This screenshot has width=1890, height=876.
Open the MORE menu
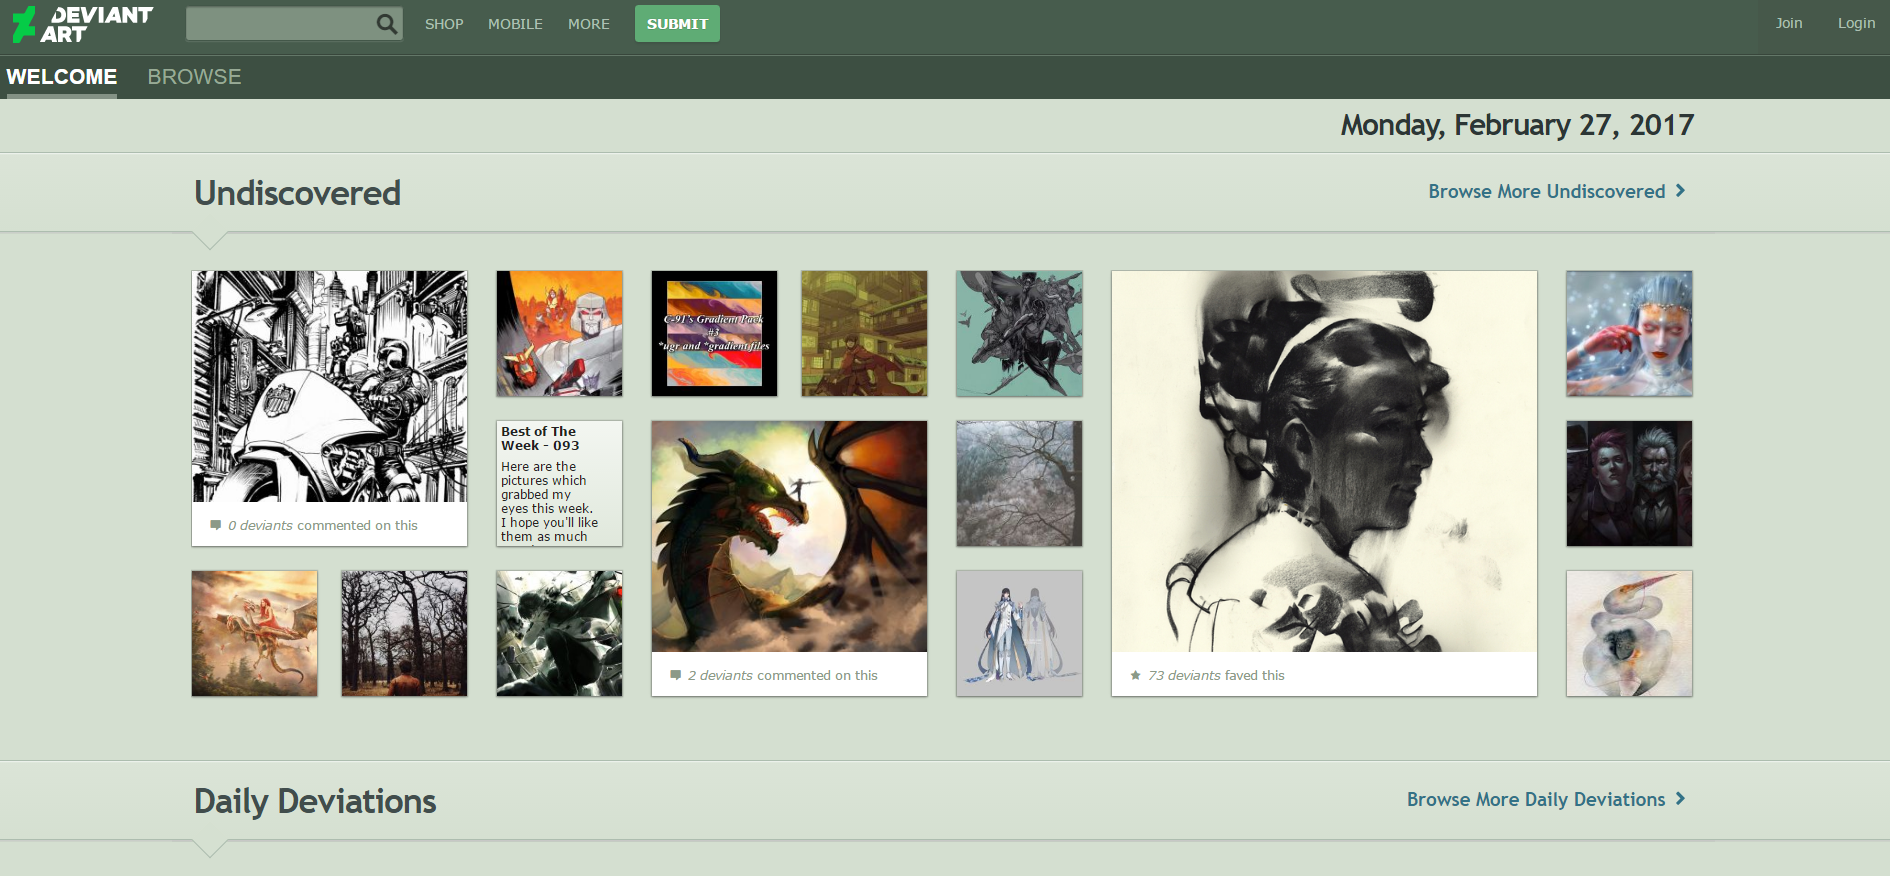[x=589, y=24]
